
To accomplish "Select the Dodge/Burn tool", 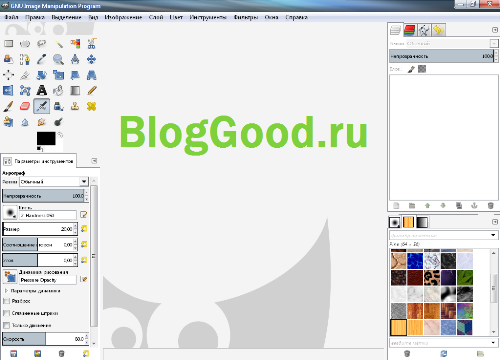I will click(58, 122).
